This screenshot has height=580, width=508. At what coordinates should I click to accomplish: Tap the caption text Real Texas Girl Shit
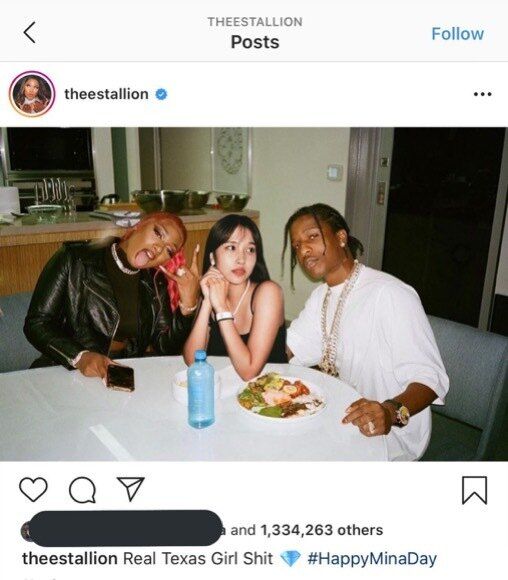click(x=198, y=558)
